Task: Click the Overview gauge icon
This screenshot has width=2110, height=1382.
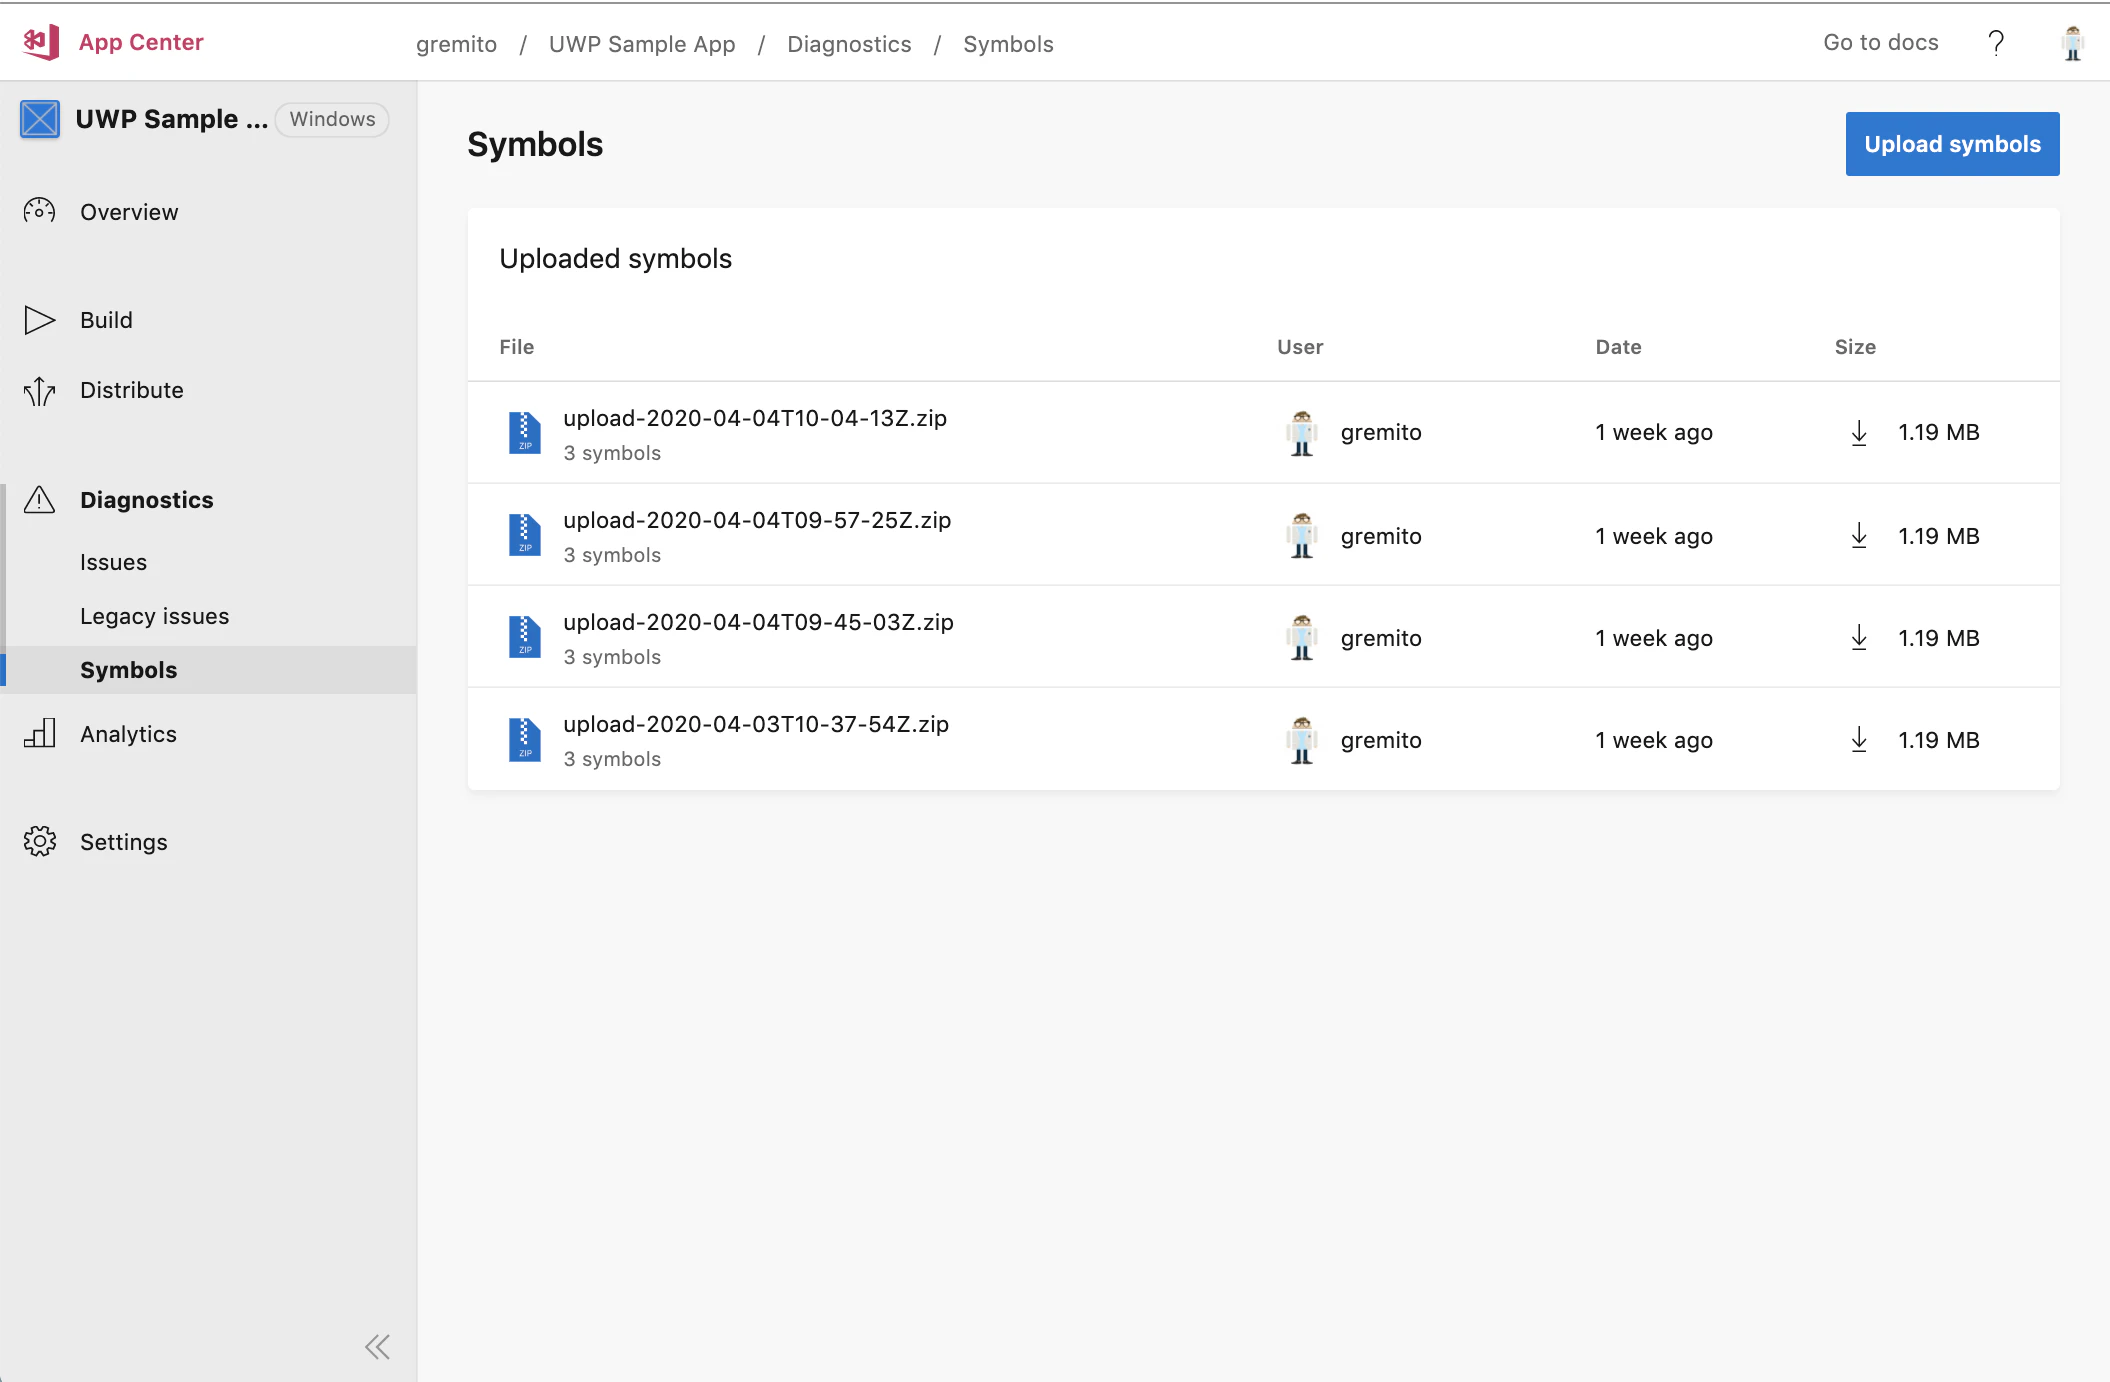Action: coord(40,211)
